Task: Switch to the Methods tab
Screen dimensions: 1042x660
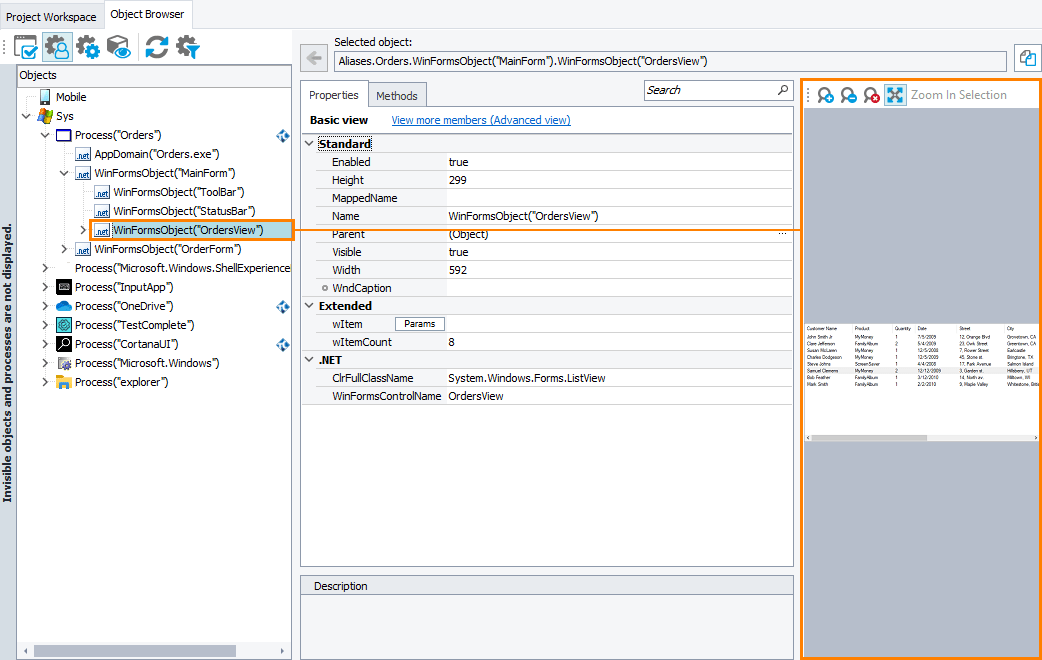Action: pos(397,95)
